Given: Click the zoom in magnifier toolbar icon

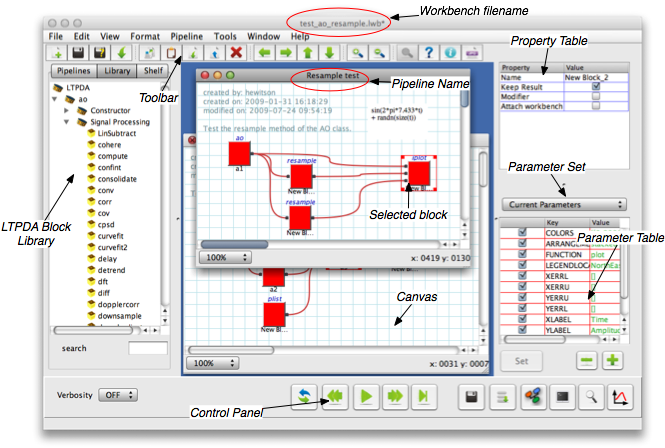Looking at the screenshot, I should click(358, 53).
